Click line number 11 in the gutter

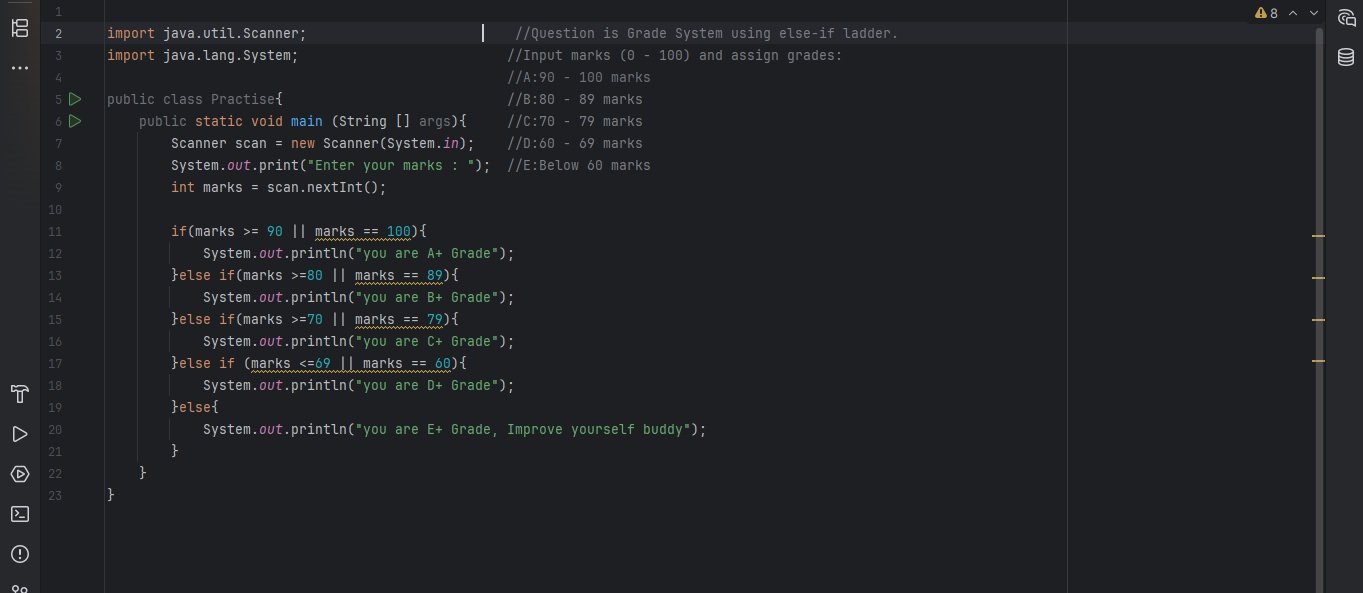(55, 231)
